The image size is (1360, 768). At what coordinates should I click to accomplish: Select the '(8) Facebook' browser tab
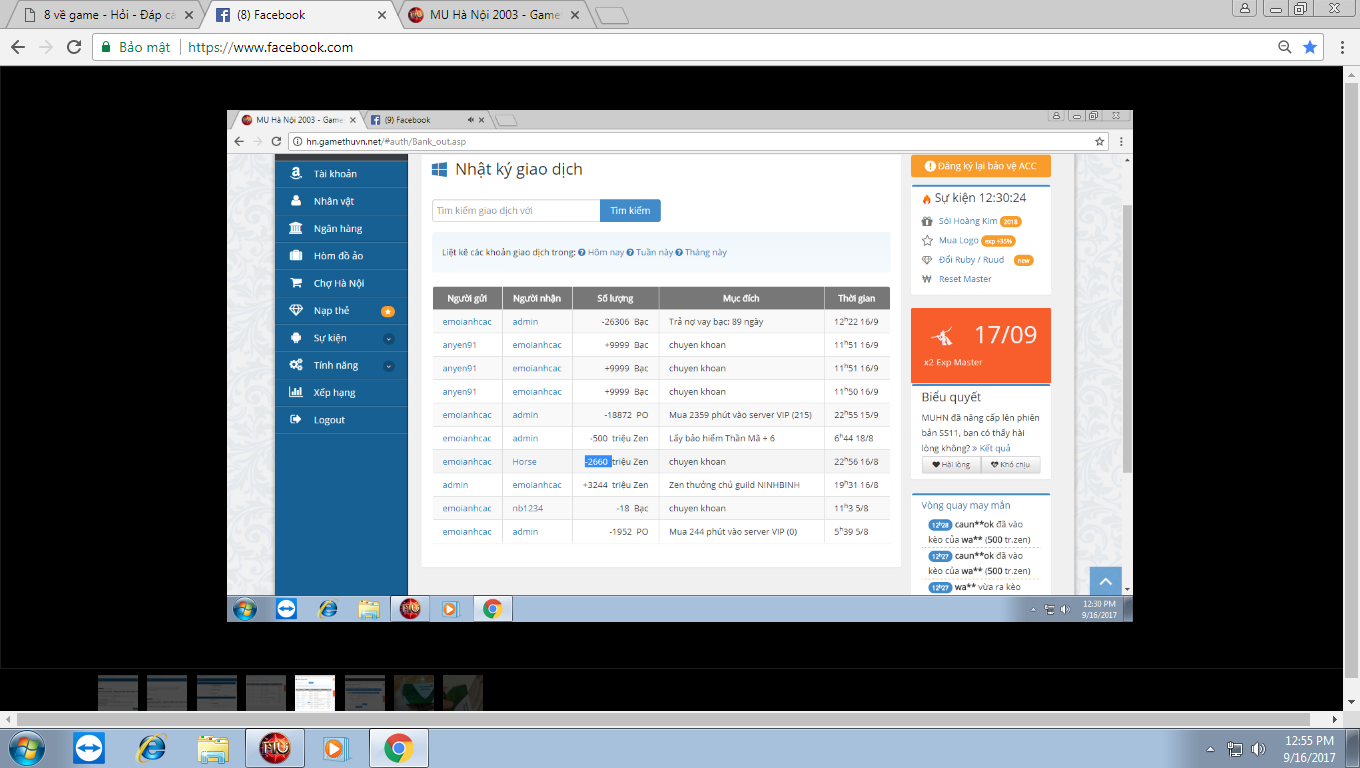tap(290, 15)
